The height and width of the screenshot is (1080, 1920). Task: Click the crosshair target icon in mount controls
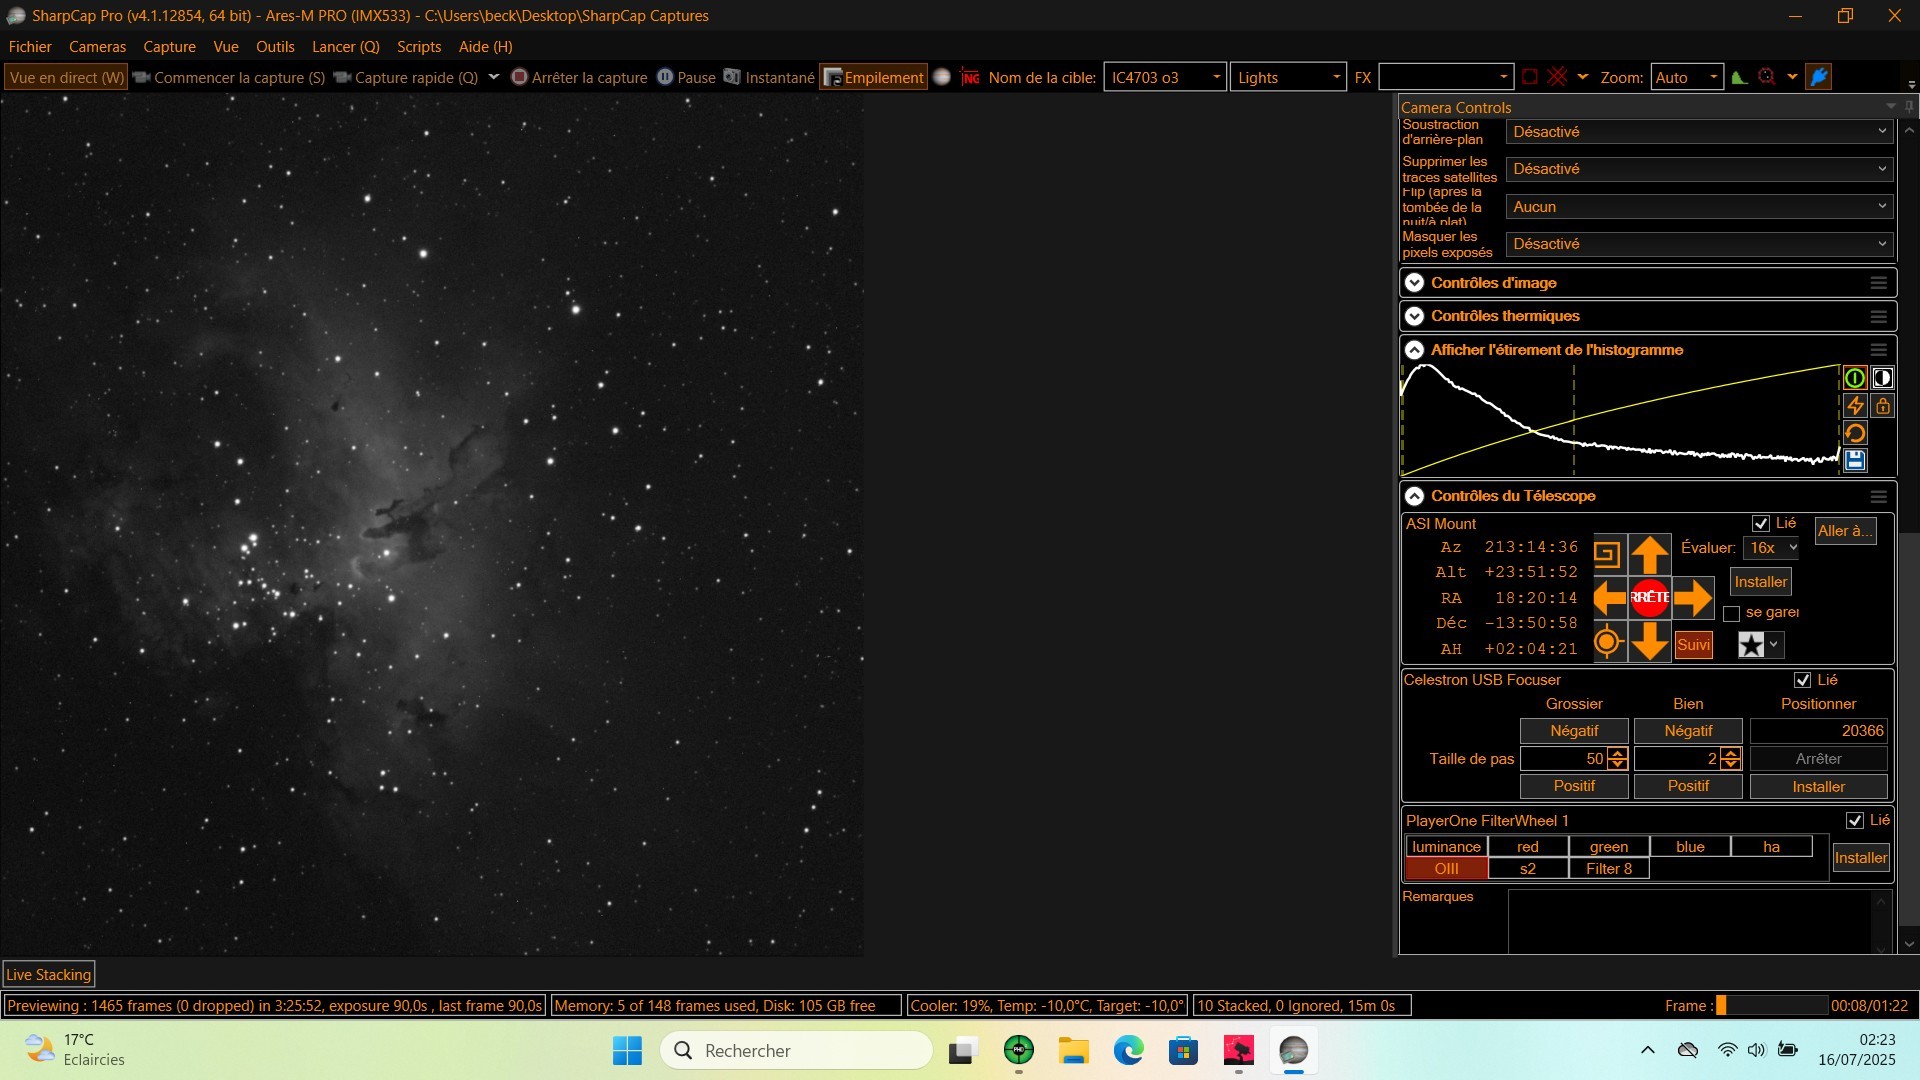(x=1607, y=641)
